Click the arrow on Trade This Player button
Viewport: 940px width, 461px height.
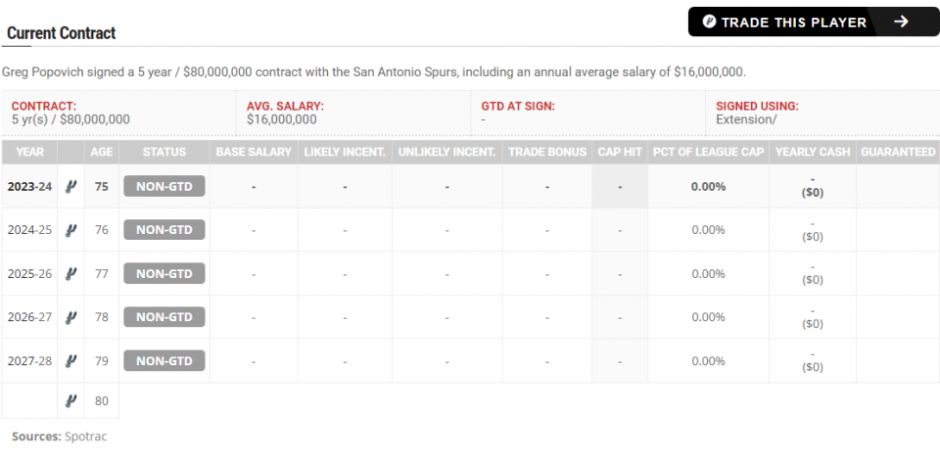(900, 22)
